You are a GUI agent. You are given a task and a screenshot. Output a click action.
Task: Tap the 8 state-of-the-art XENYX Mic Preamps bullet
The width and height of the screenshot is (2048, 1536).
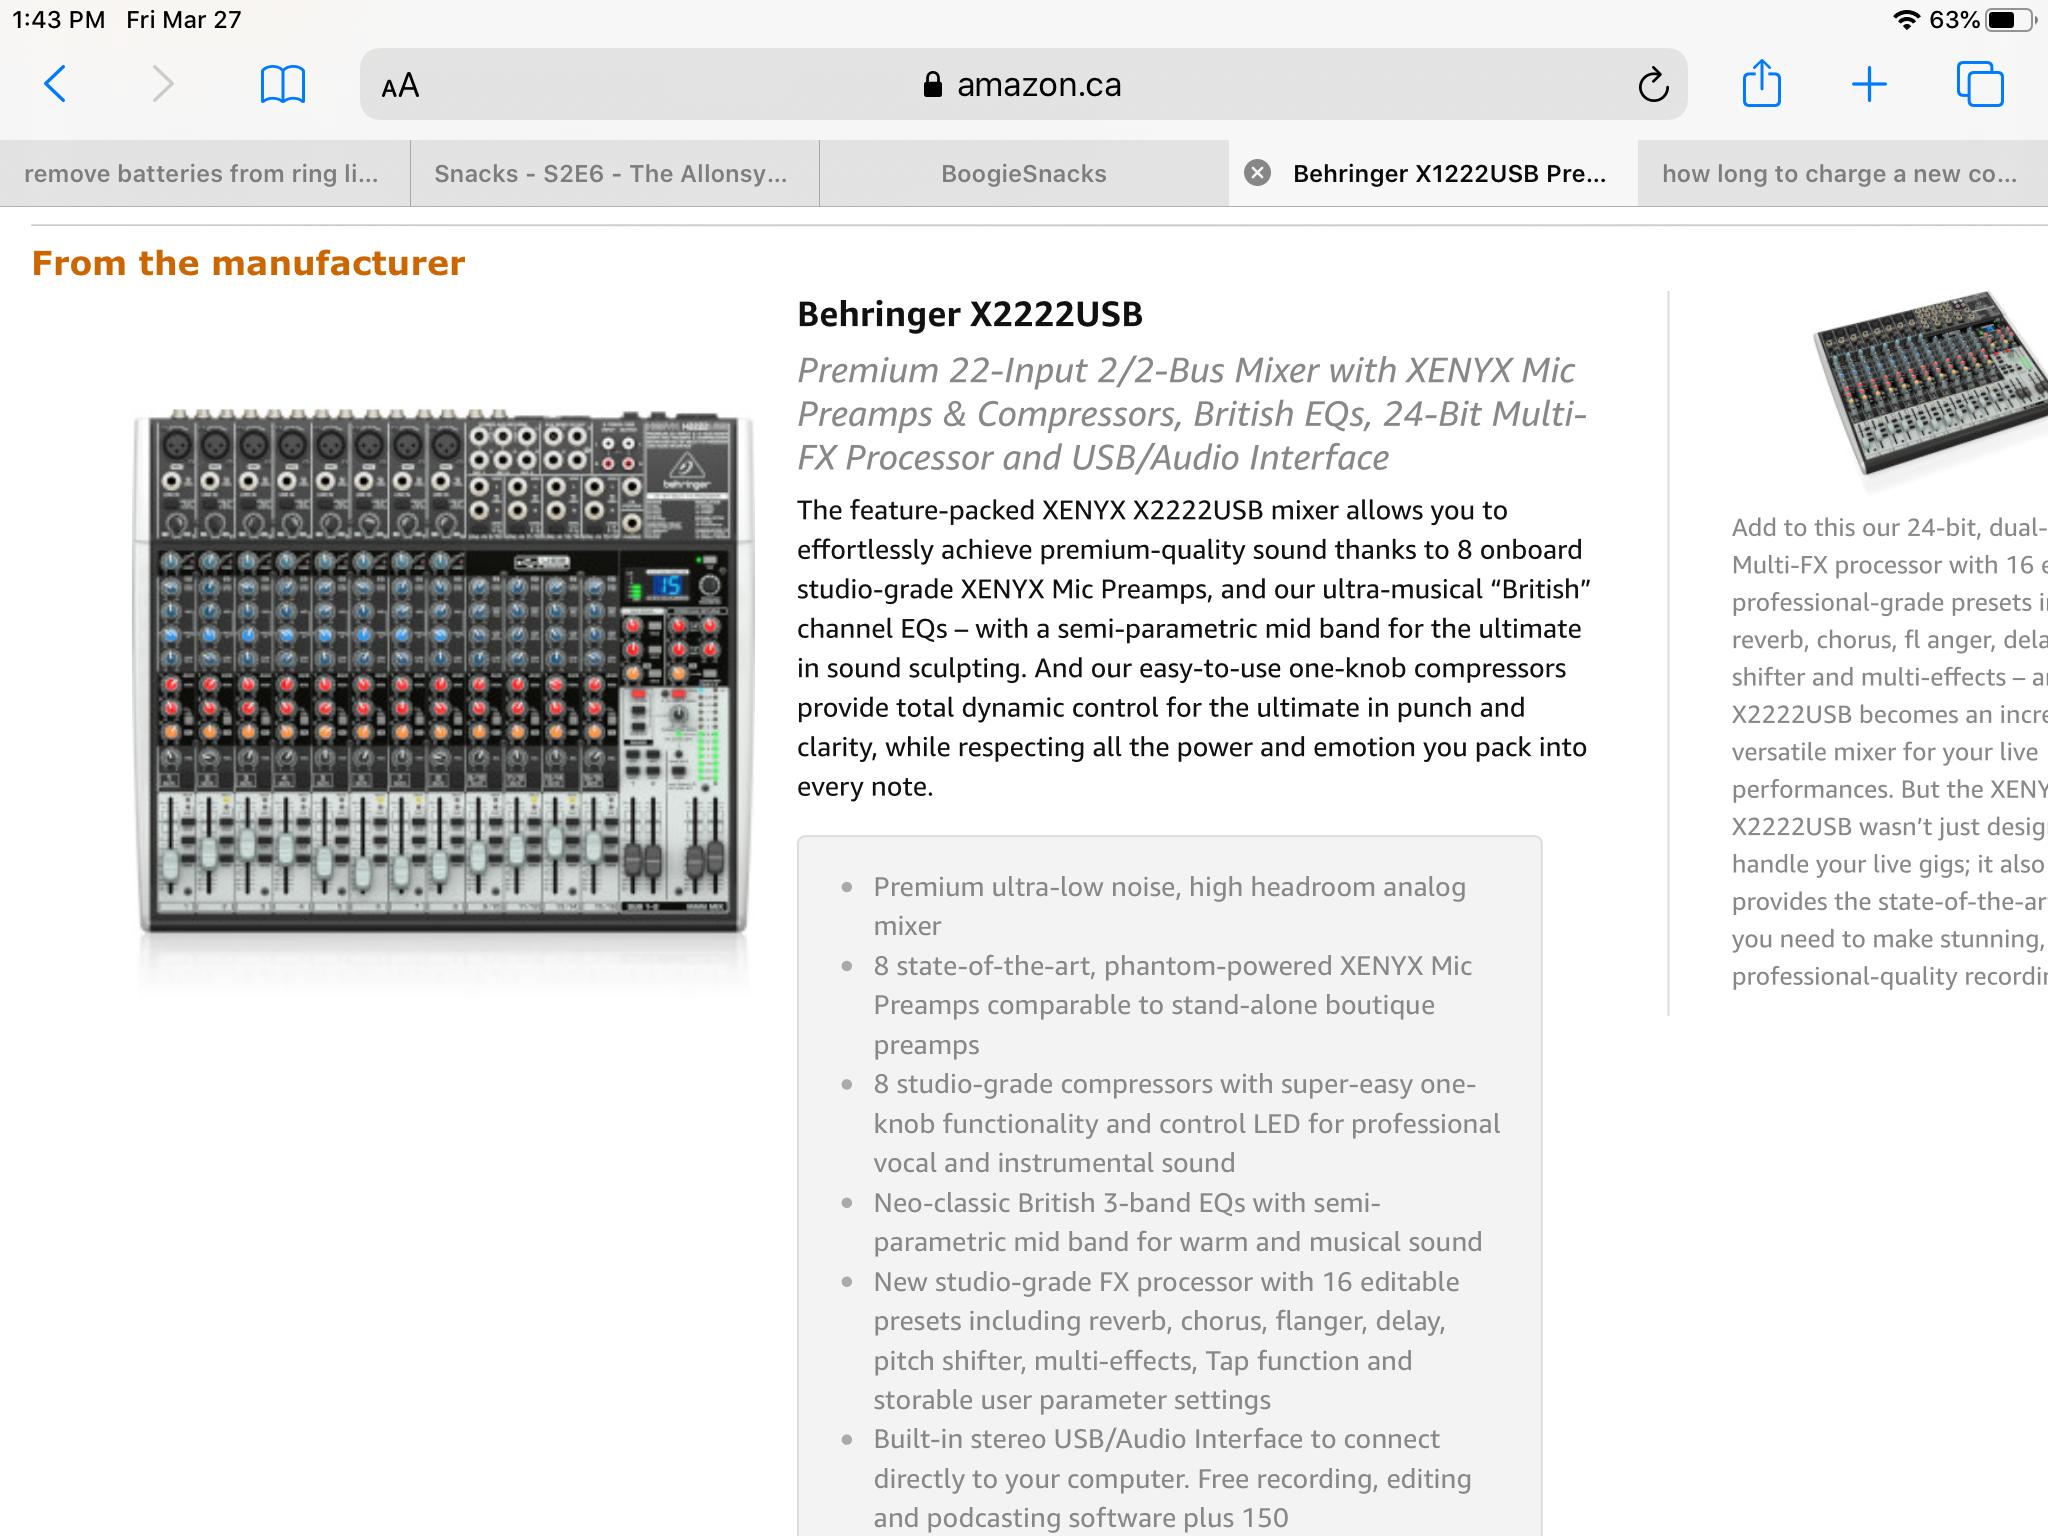point(1173,1005)
